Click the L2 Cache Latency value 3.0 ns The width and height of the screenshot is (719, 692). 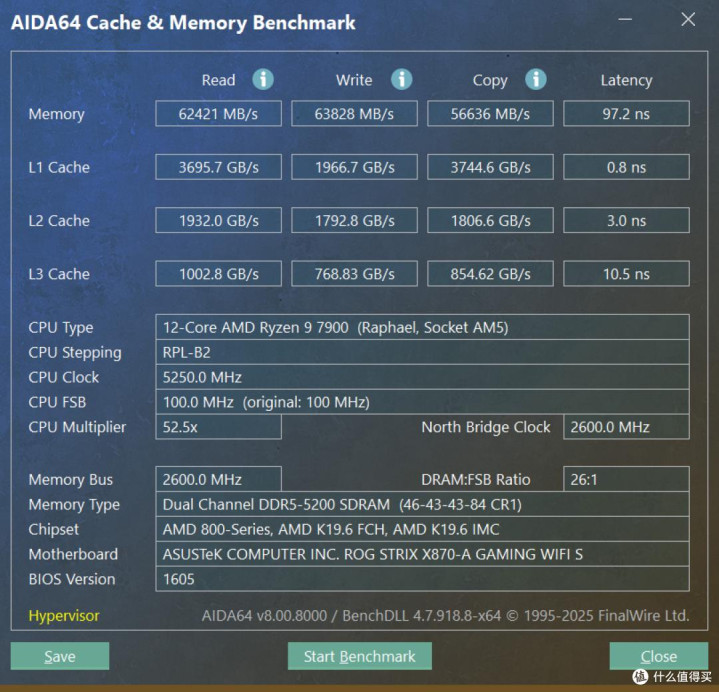point(626,220)
